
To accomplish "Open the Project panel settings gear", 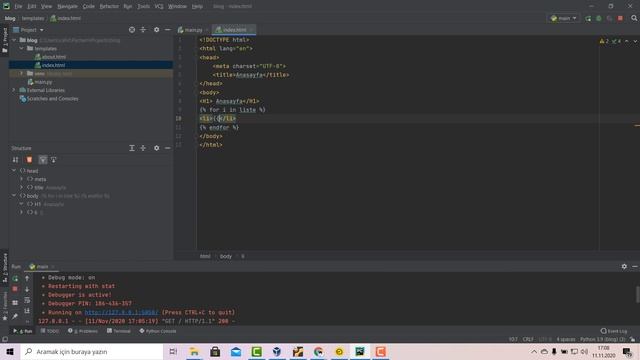I will 156,30.
